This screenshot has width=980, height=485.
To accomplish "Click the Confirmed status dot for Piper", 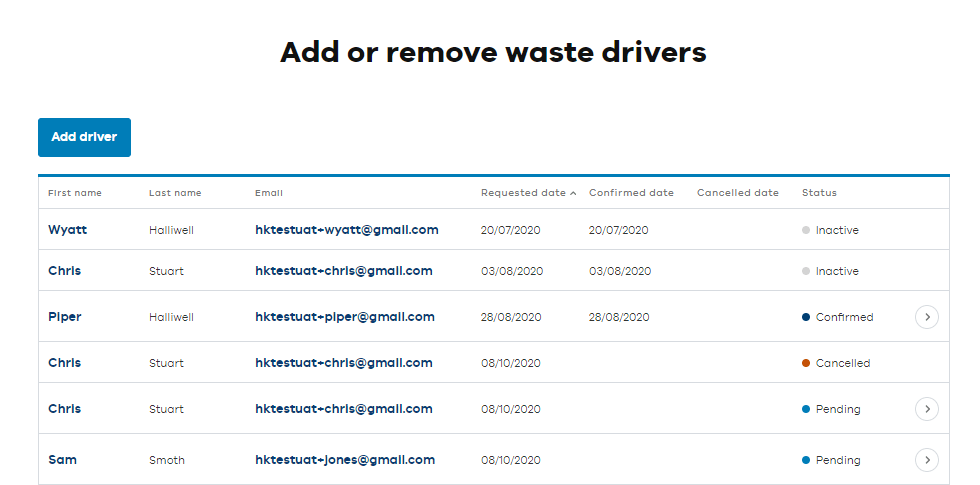I will point(806,317).
